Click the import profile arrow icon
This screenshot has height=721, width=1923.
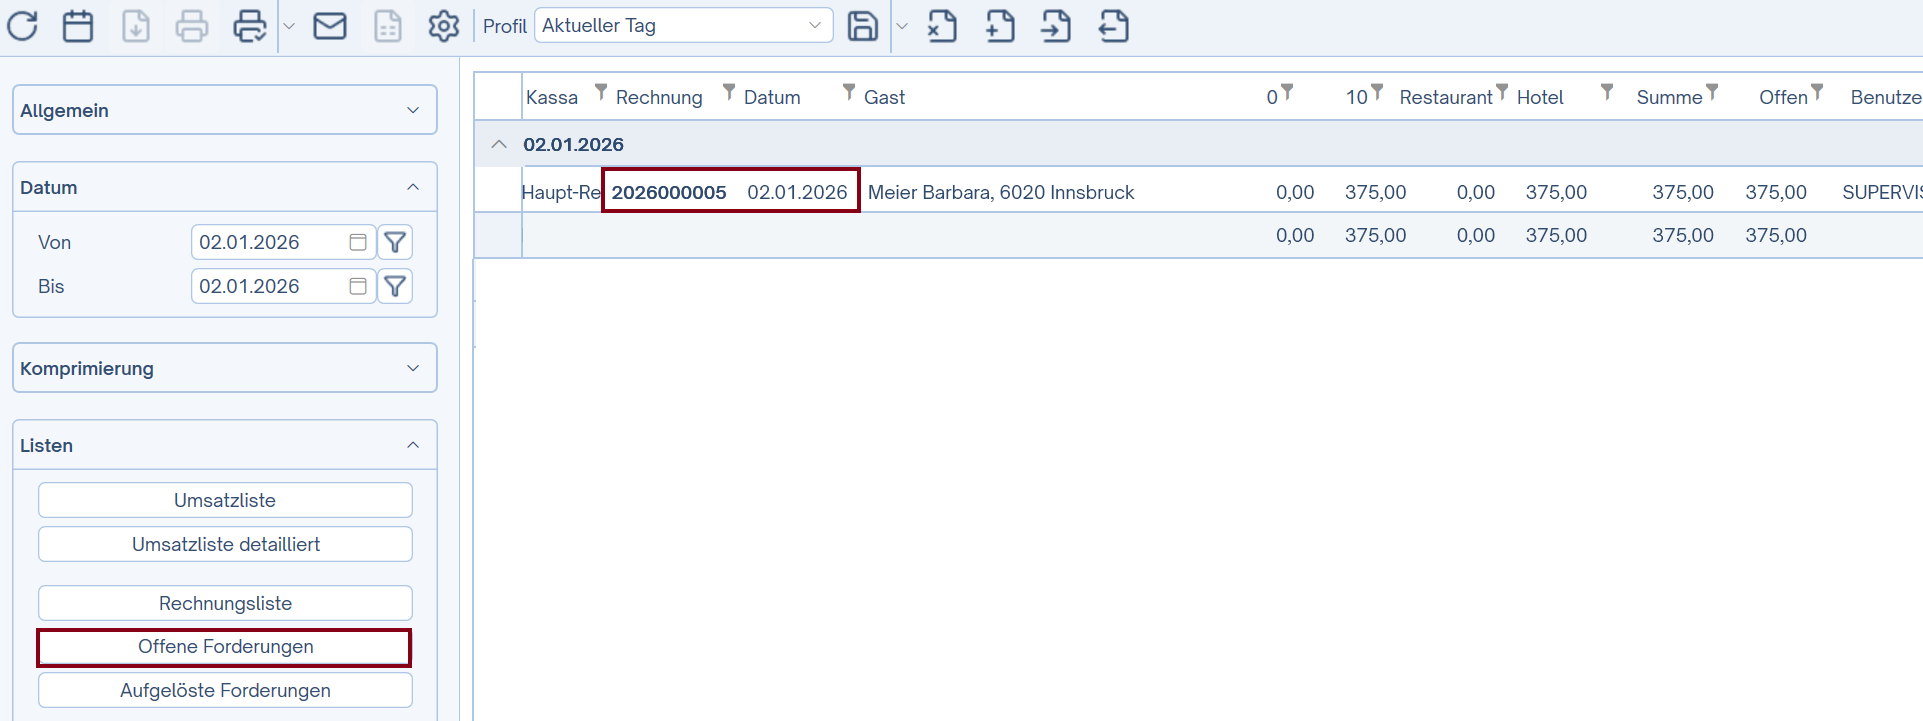1056,26
